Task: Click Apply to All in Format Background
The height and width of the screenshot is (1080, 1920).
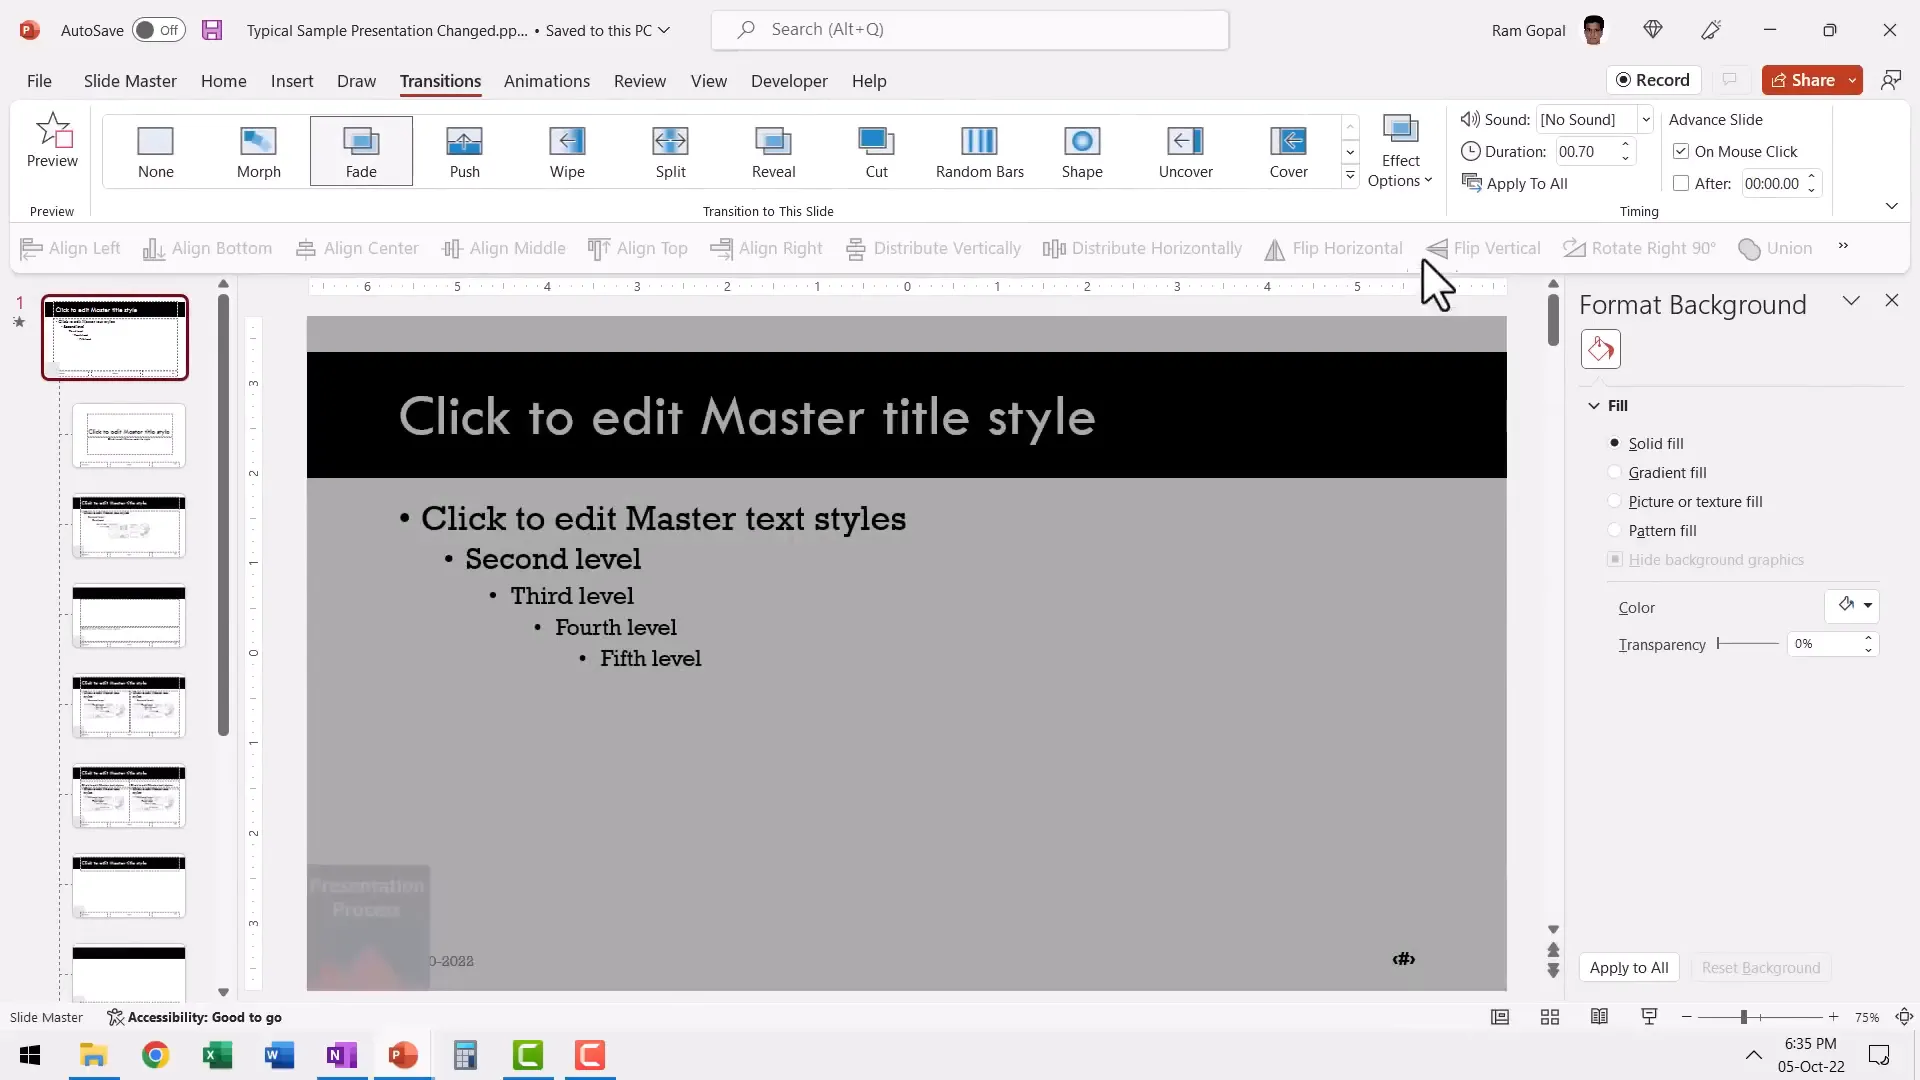Action: pyautogui.click(x=1628, y=967)
